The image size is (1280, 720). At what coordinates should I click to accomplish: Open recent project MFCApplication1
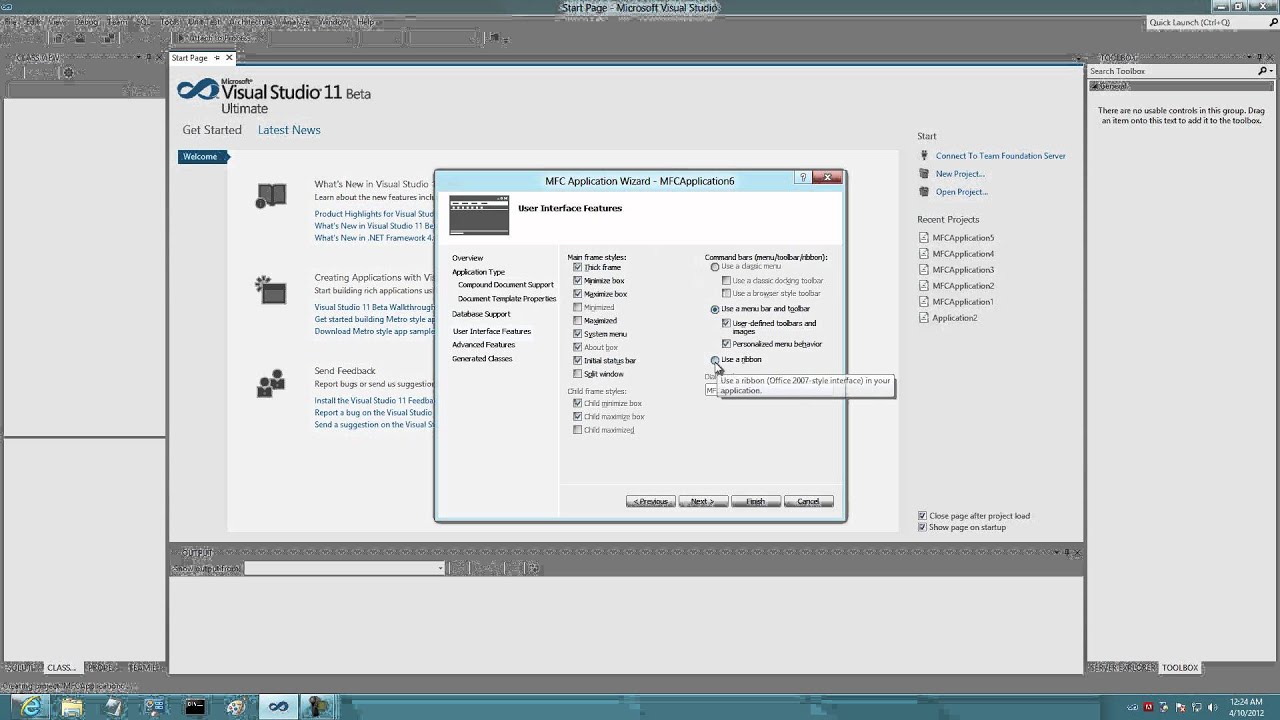963,302
